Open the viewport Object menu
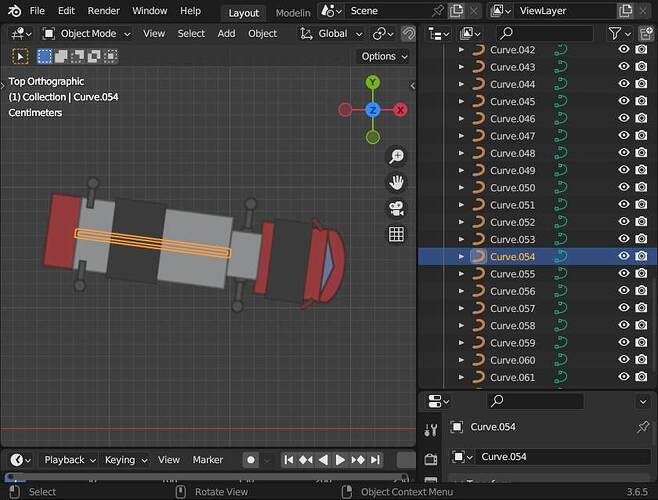Screen dimensions: 658x500 (x=262, y=34)
